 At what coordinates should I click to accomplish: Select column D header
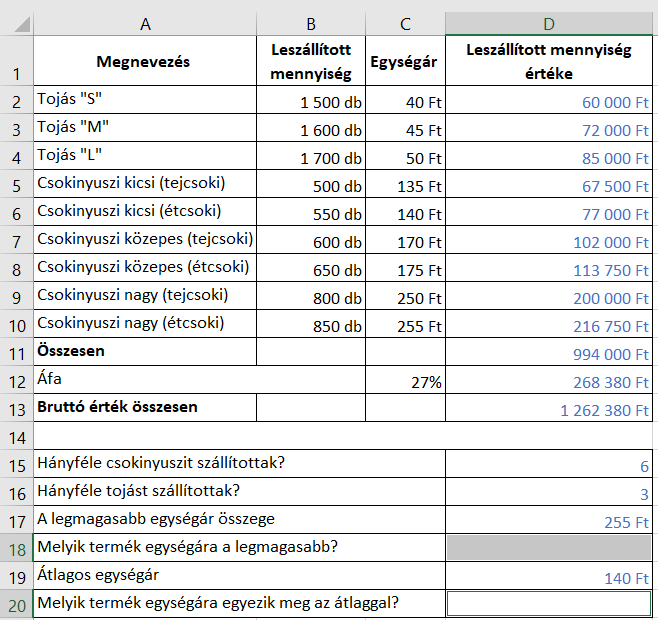point(548,23)
